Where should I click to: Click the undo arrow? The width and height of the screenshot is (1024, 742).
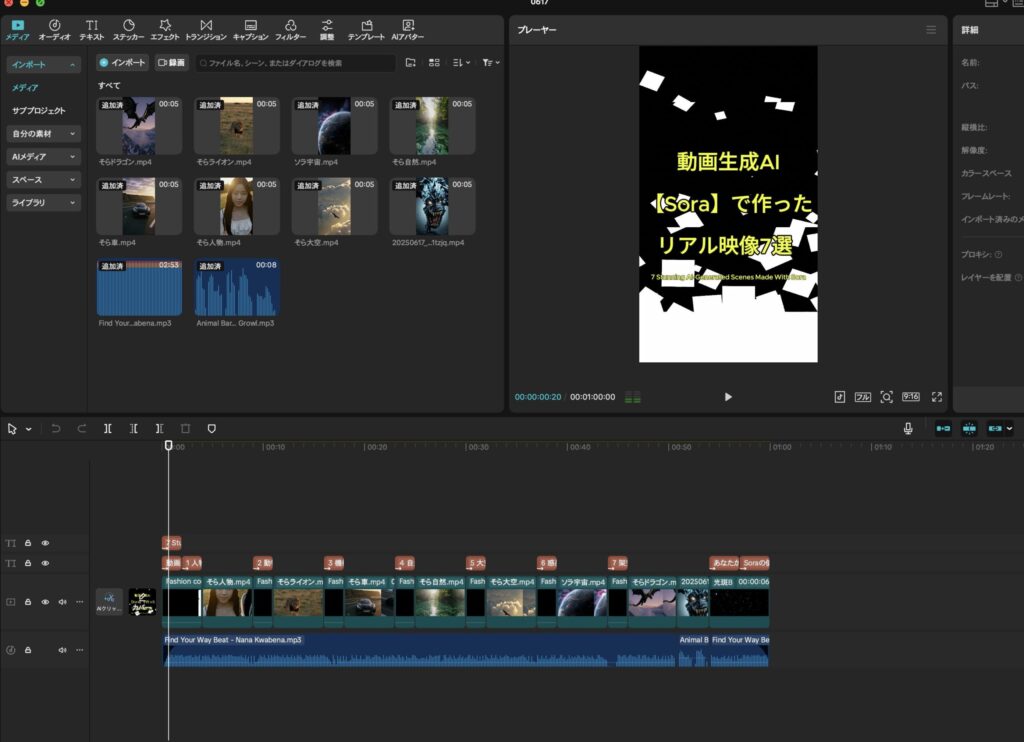56,429
